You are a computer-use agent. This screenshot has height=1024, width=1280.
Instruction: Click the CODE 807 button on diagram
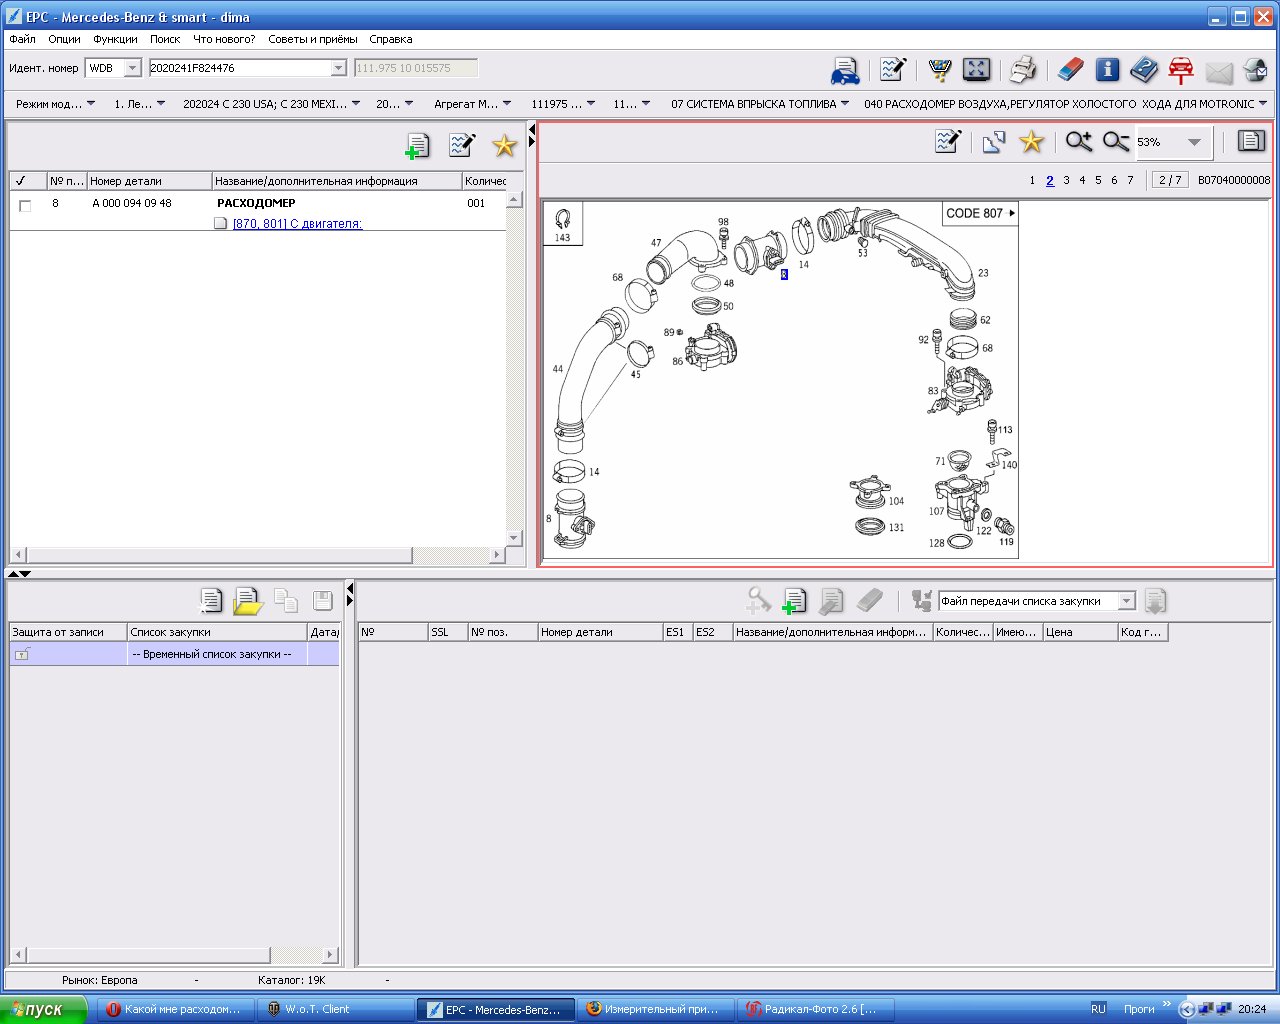tap(980, 213)
